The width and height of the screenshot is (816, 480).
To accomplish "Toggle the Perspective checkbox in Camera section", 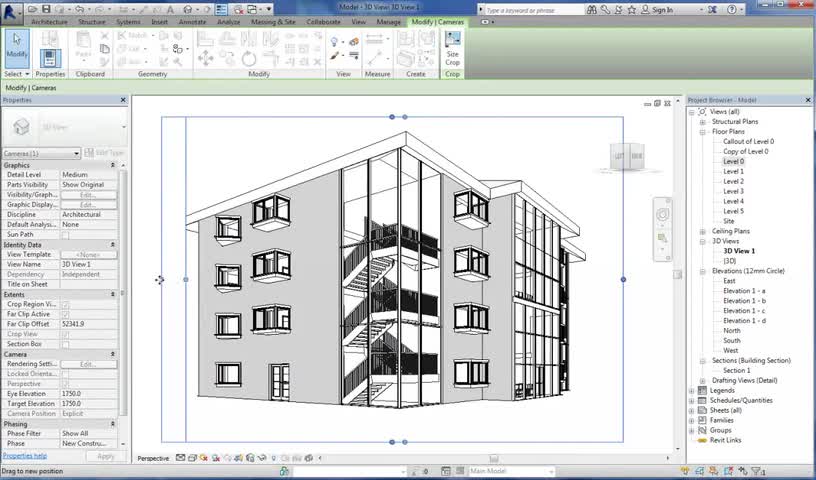I will pyautogui.click(x=65, y=384).
